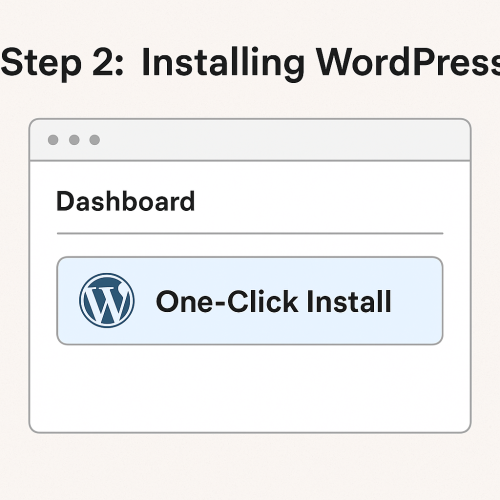Click the word "WordPress" in the heading
This screenshot has height=500, width=500.
[408, 62]
